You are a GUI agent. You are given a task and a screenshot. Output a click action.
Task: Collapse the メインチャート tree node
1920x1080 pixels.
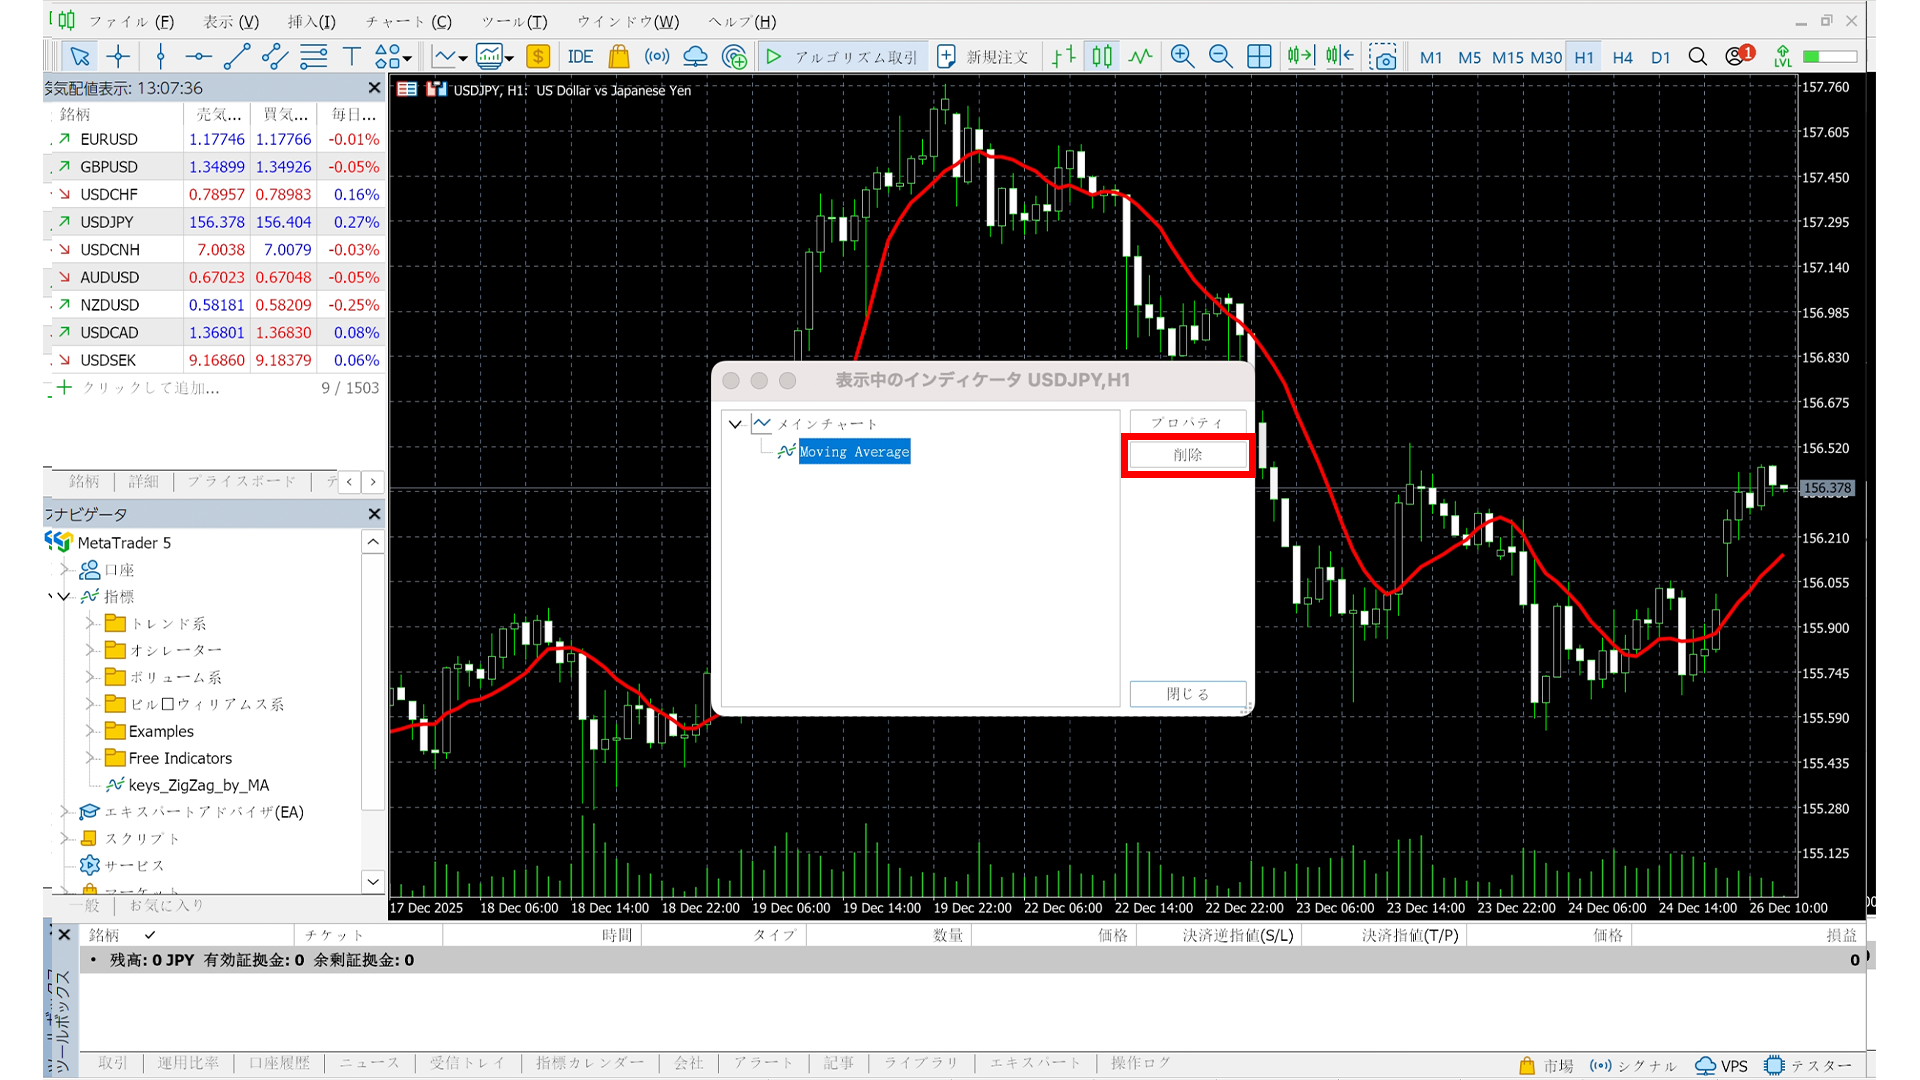pos(735,424)
